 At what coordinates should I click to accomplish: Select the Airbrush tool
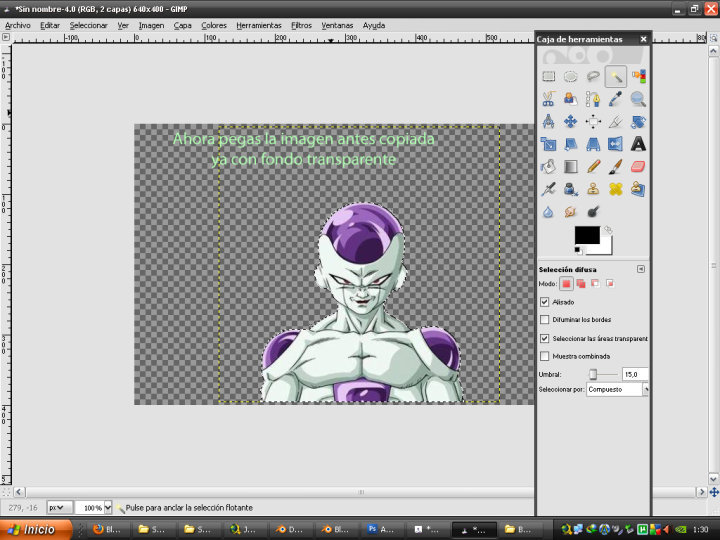tap(548, 189)
